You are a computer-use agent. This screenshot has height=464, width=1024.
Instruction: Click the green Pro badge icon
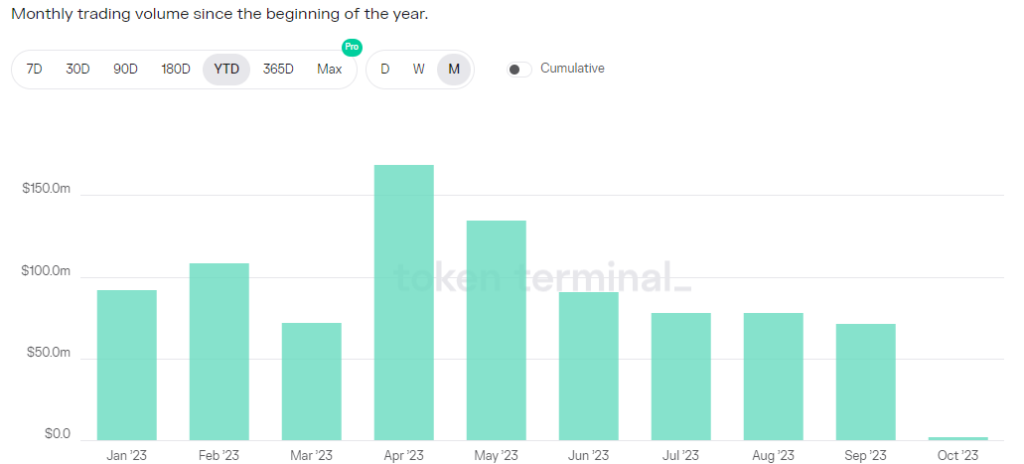(351, 47)
